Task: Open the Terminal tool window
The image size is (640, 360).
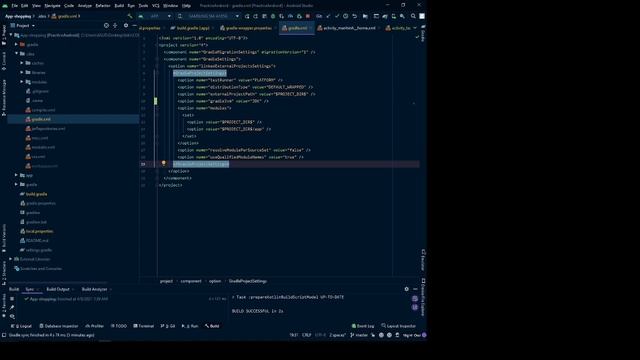Action: [144, 326]
